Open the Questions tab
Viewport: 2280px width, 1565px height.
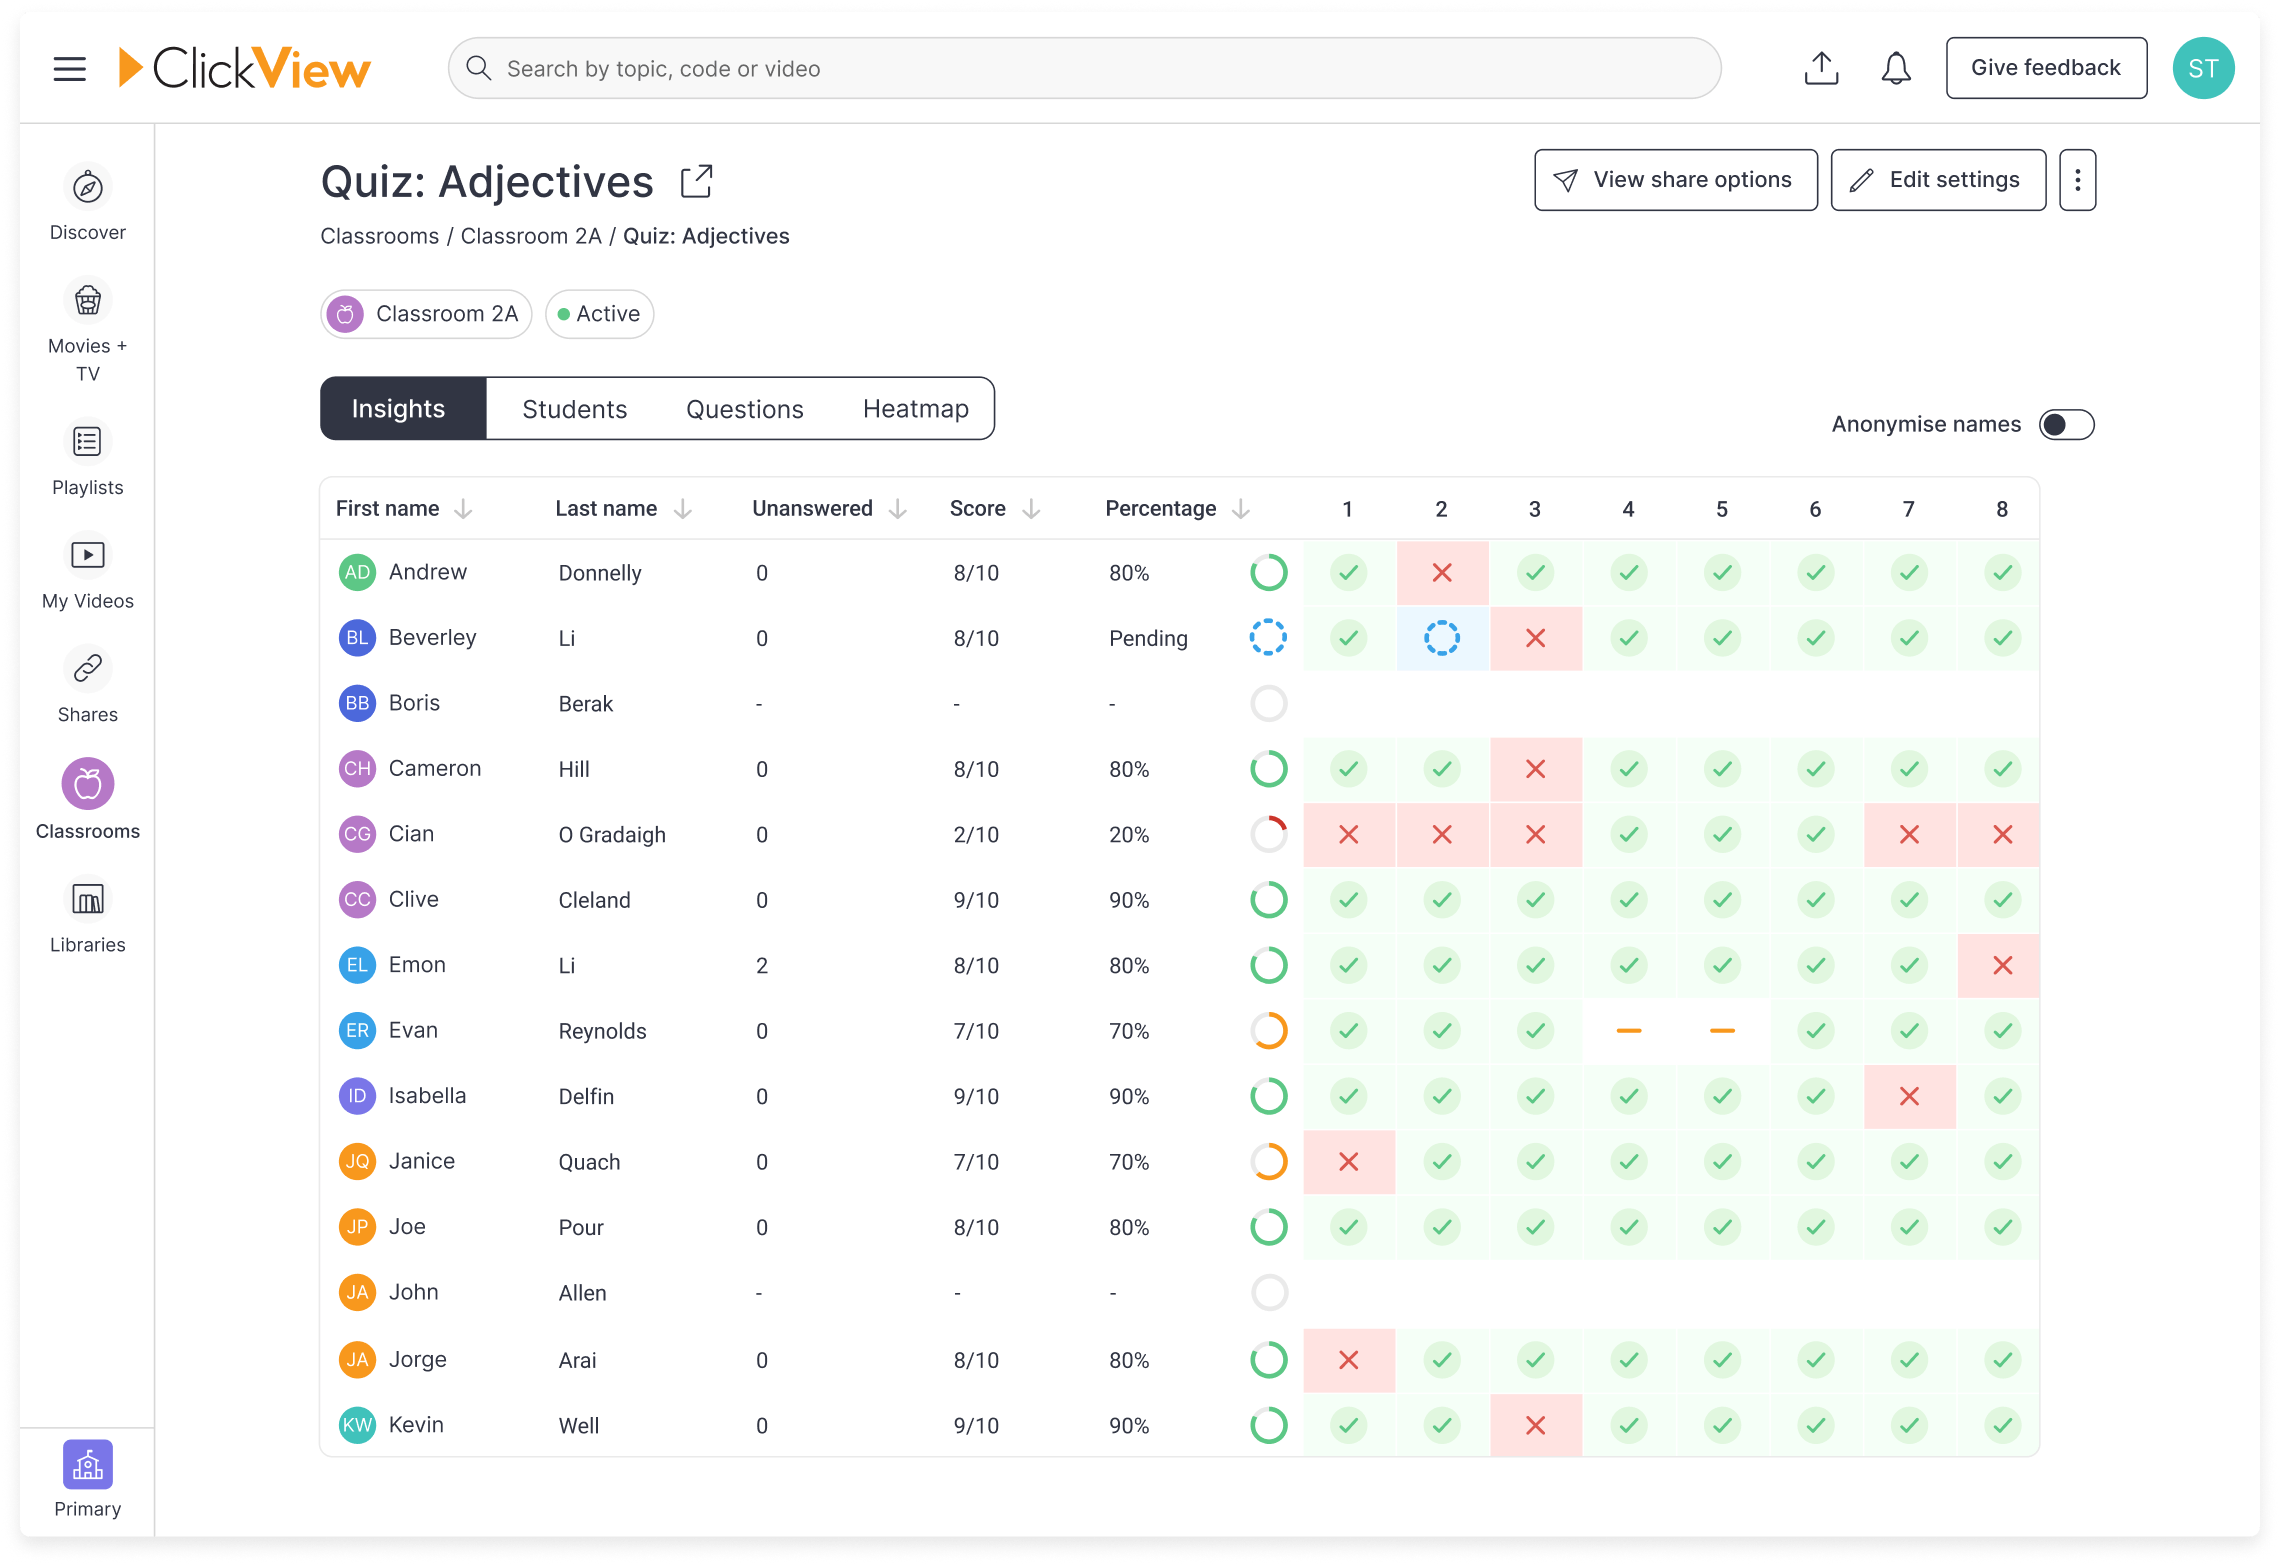click(x=744, y=408)
